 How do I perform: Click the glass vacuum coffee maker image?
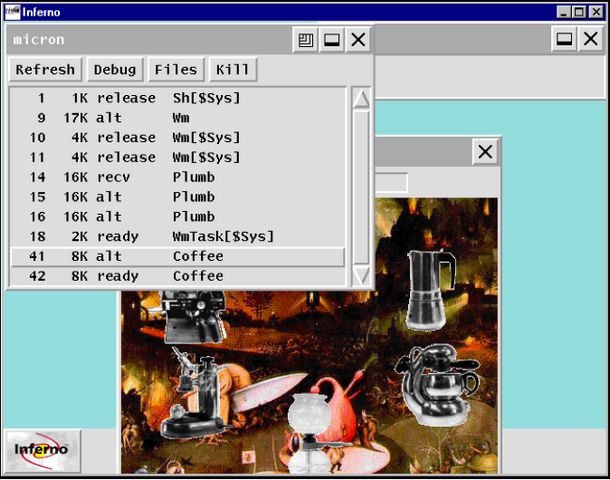coord(309,434)
